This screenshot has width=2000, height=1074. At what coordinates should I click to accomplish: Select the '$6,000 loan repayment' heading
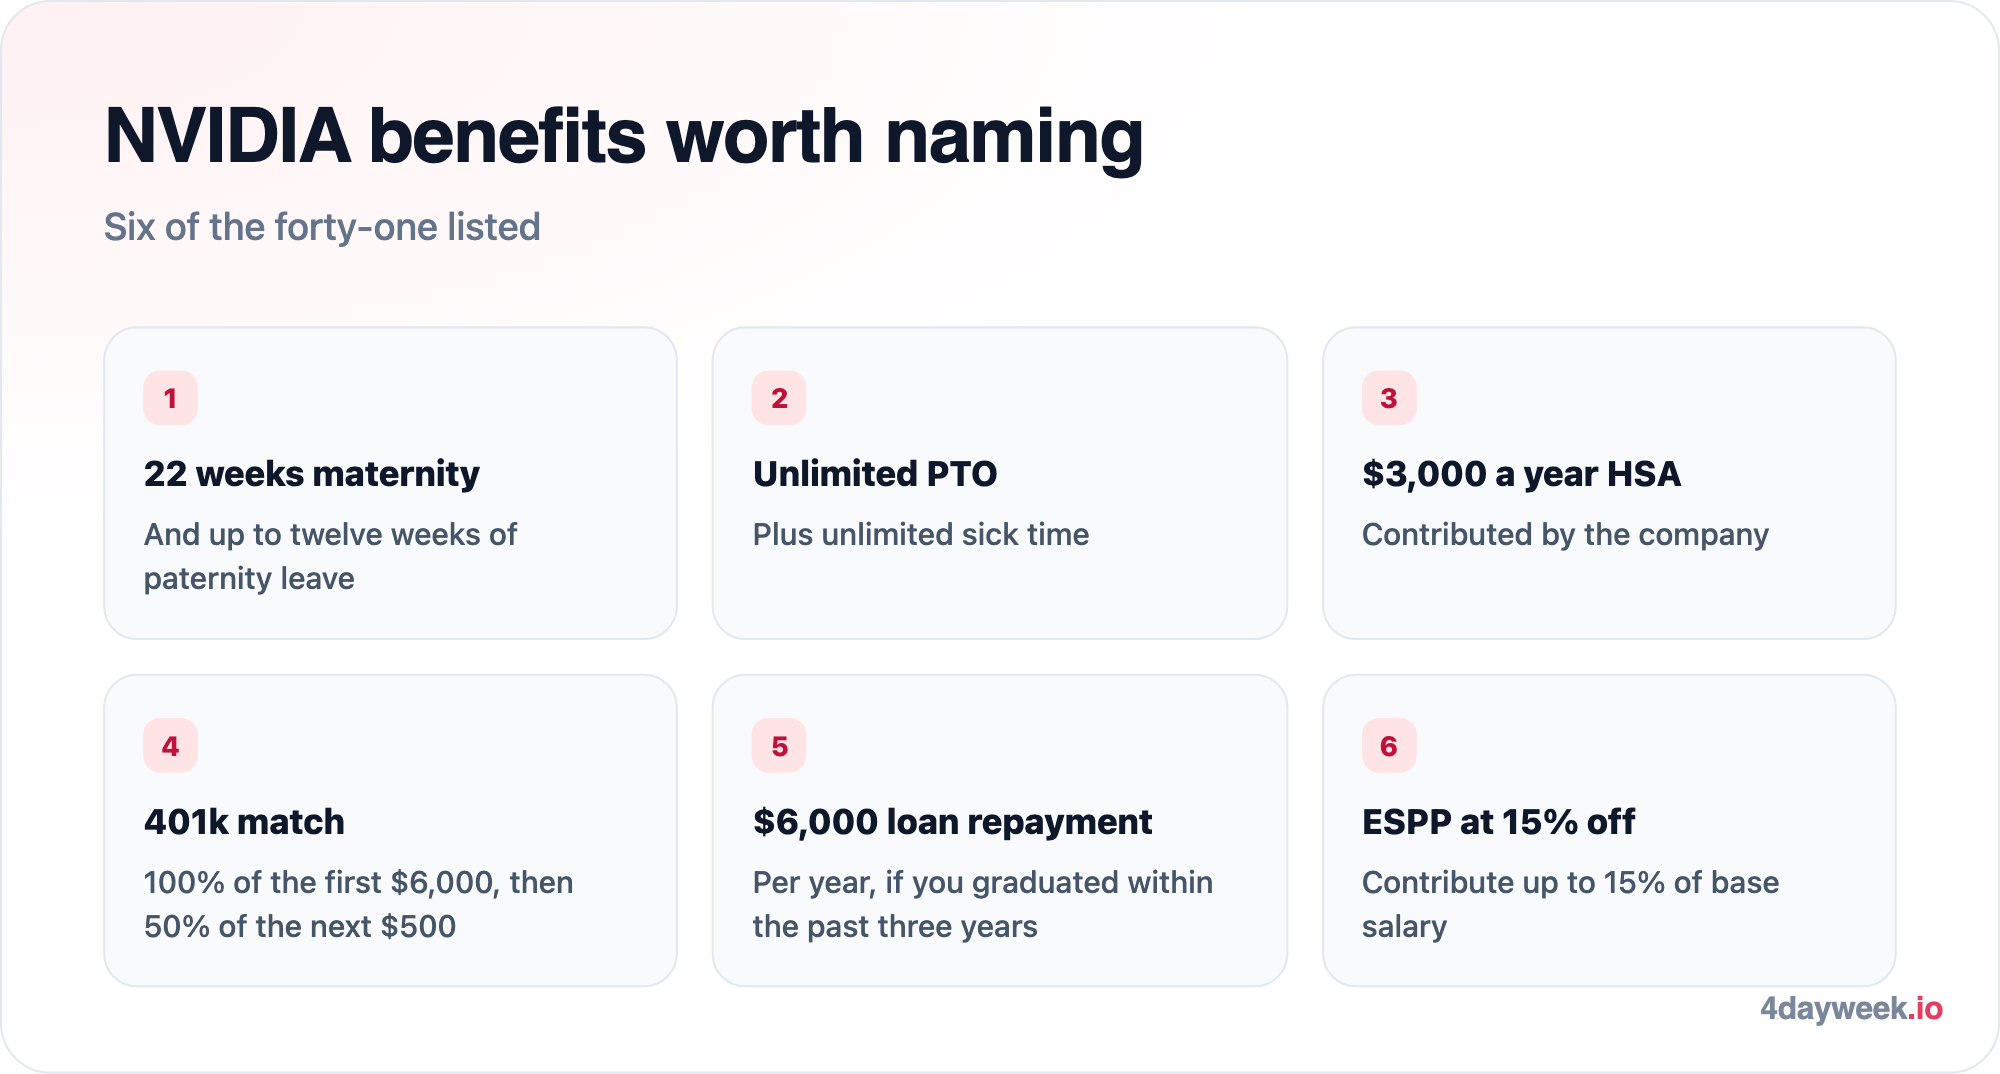pyautogui.click(x=952, y=822)
